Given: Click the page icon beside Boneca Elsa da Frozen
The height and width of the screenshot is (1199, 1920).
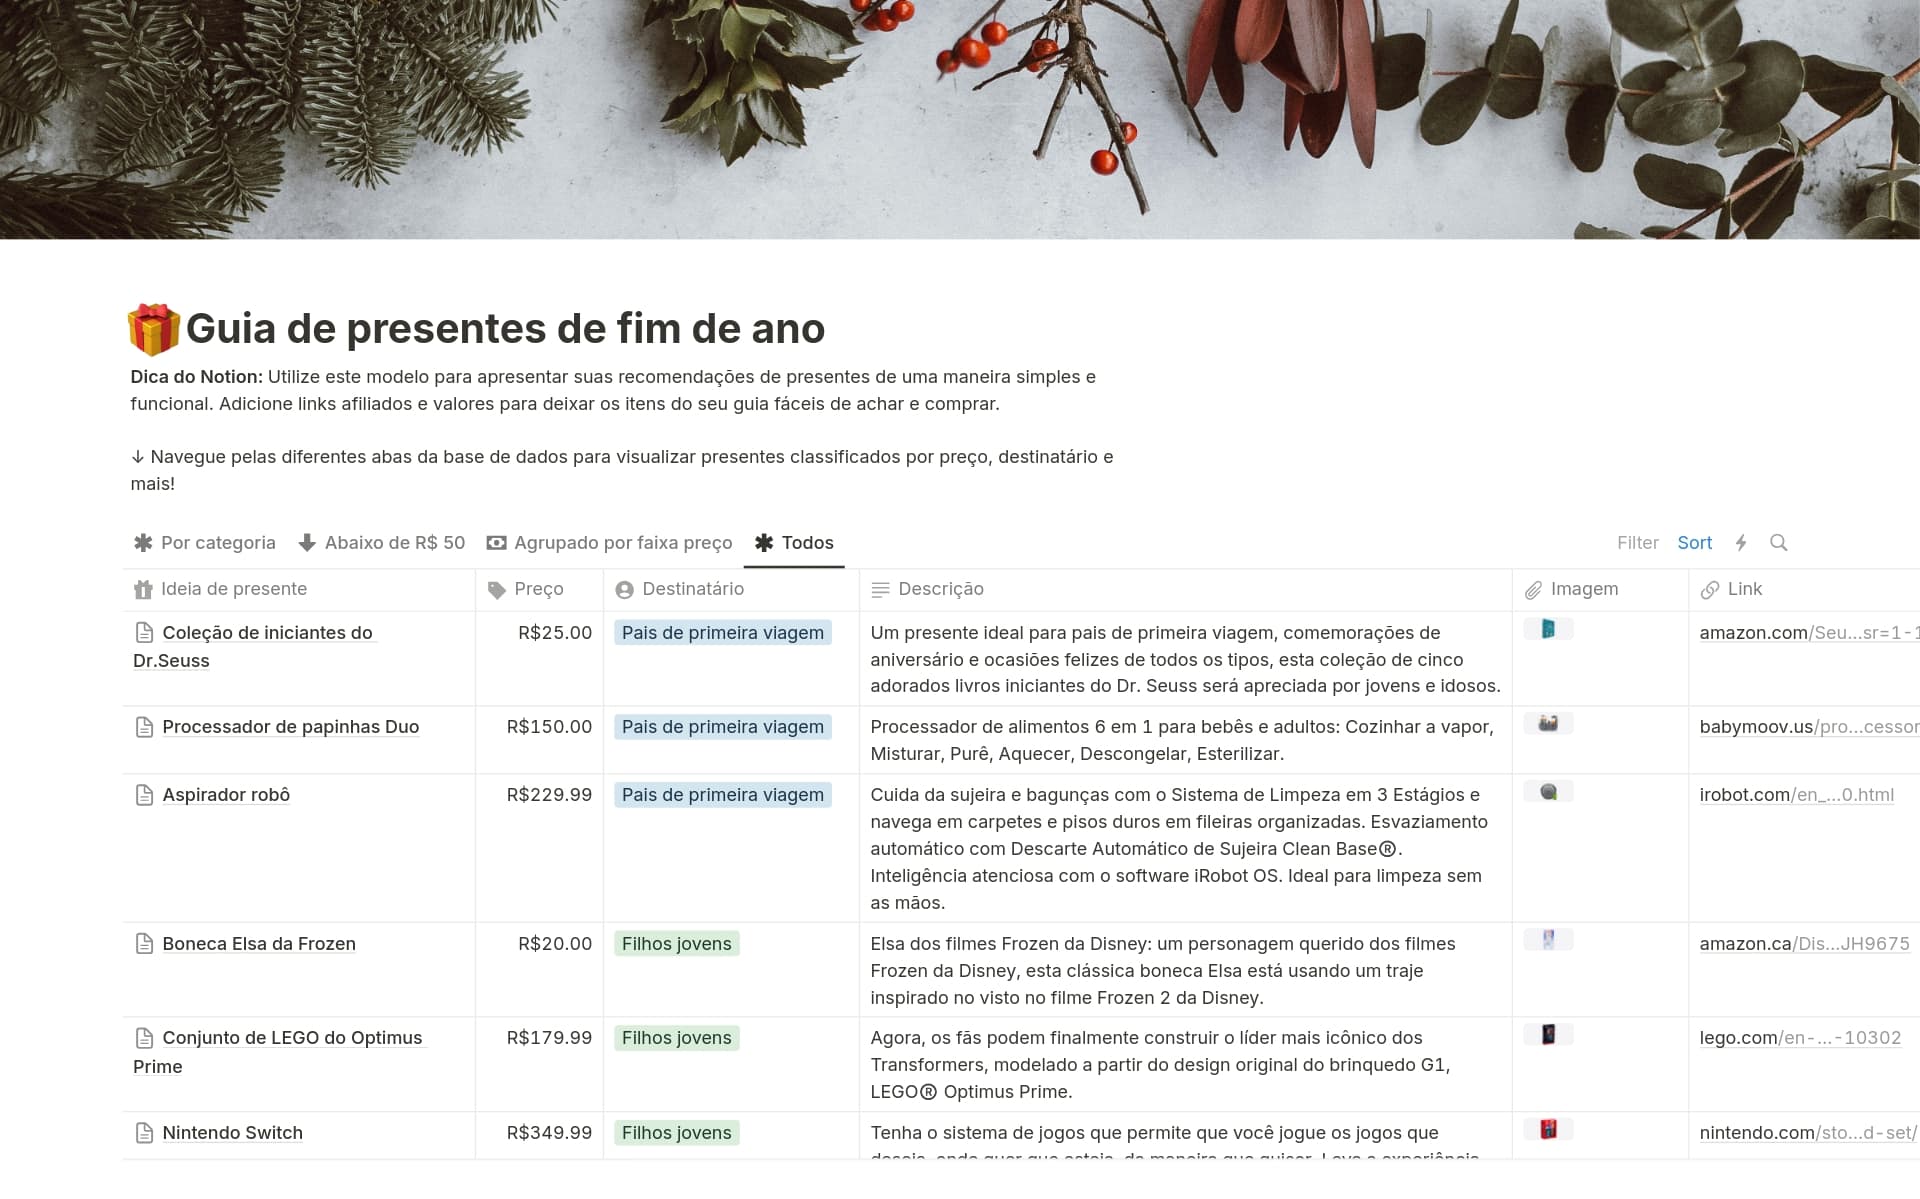Looking at the screenshot, I should (x=144, y=944).
